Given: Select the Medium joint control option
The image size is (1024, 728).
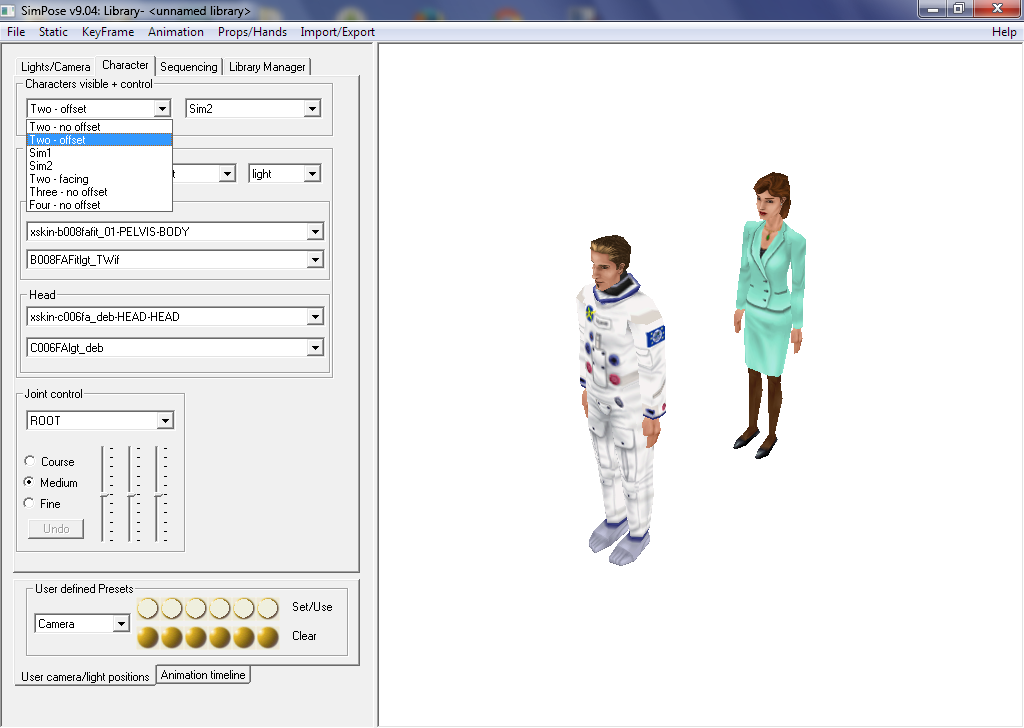Looking at the screenshot, I should click(x=29, y=482).
